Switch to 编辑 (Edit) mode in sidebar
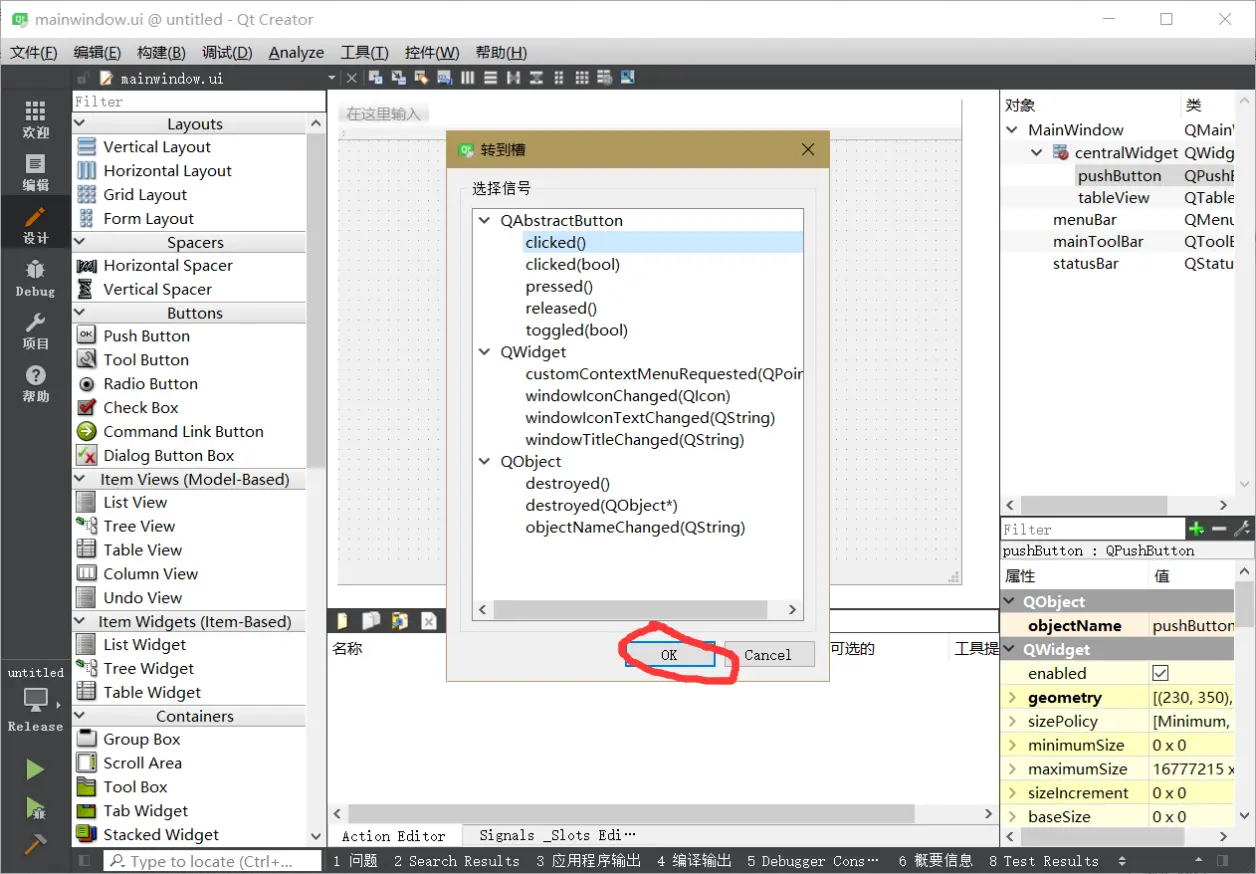 tap(35, 172)
